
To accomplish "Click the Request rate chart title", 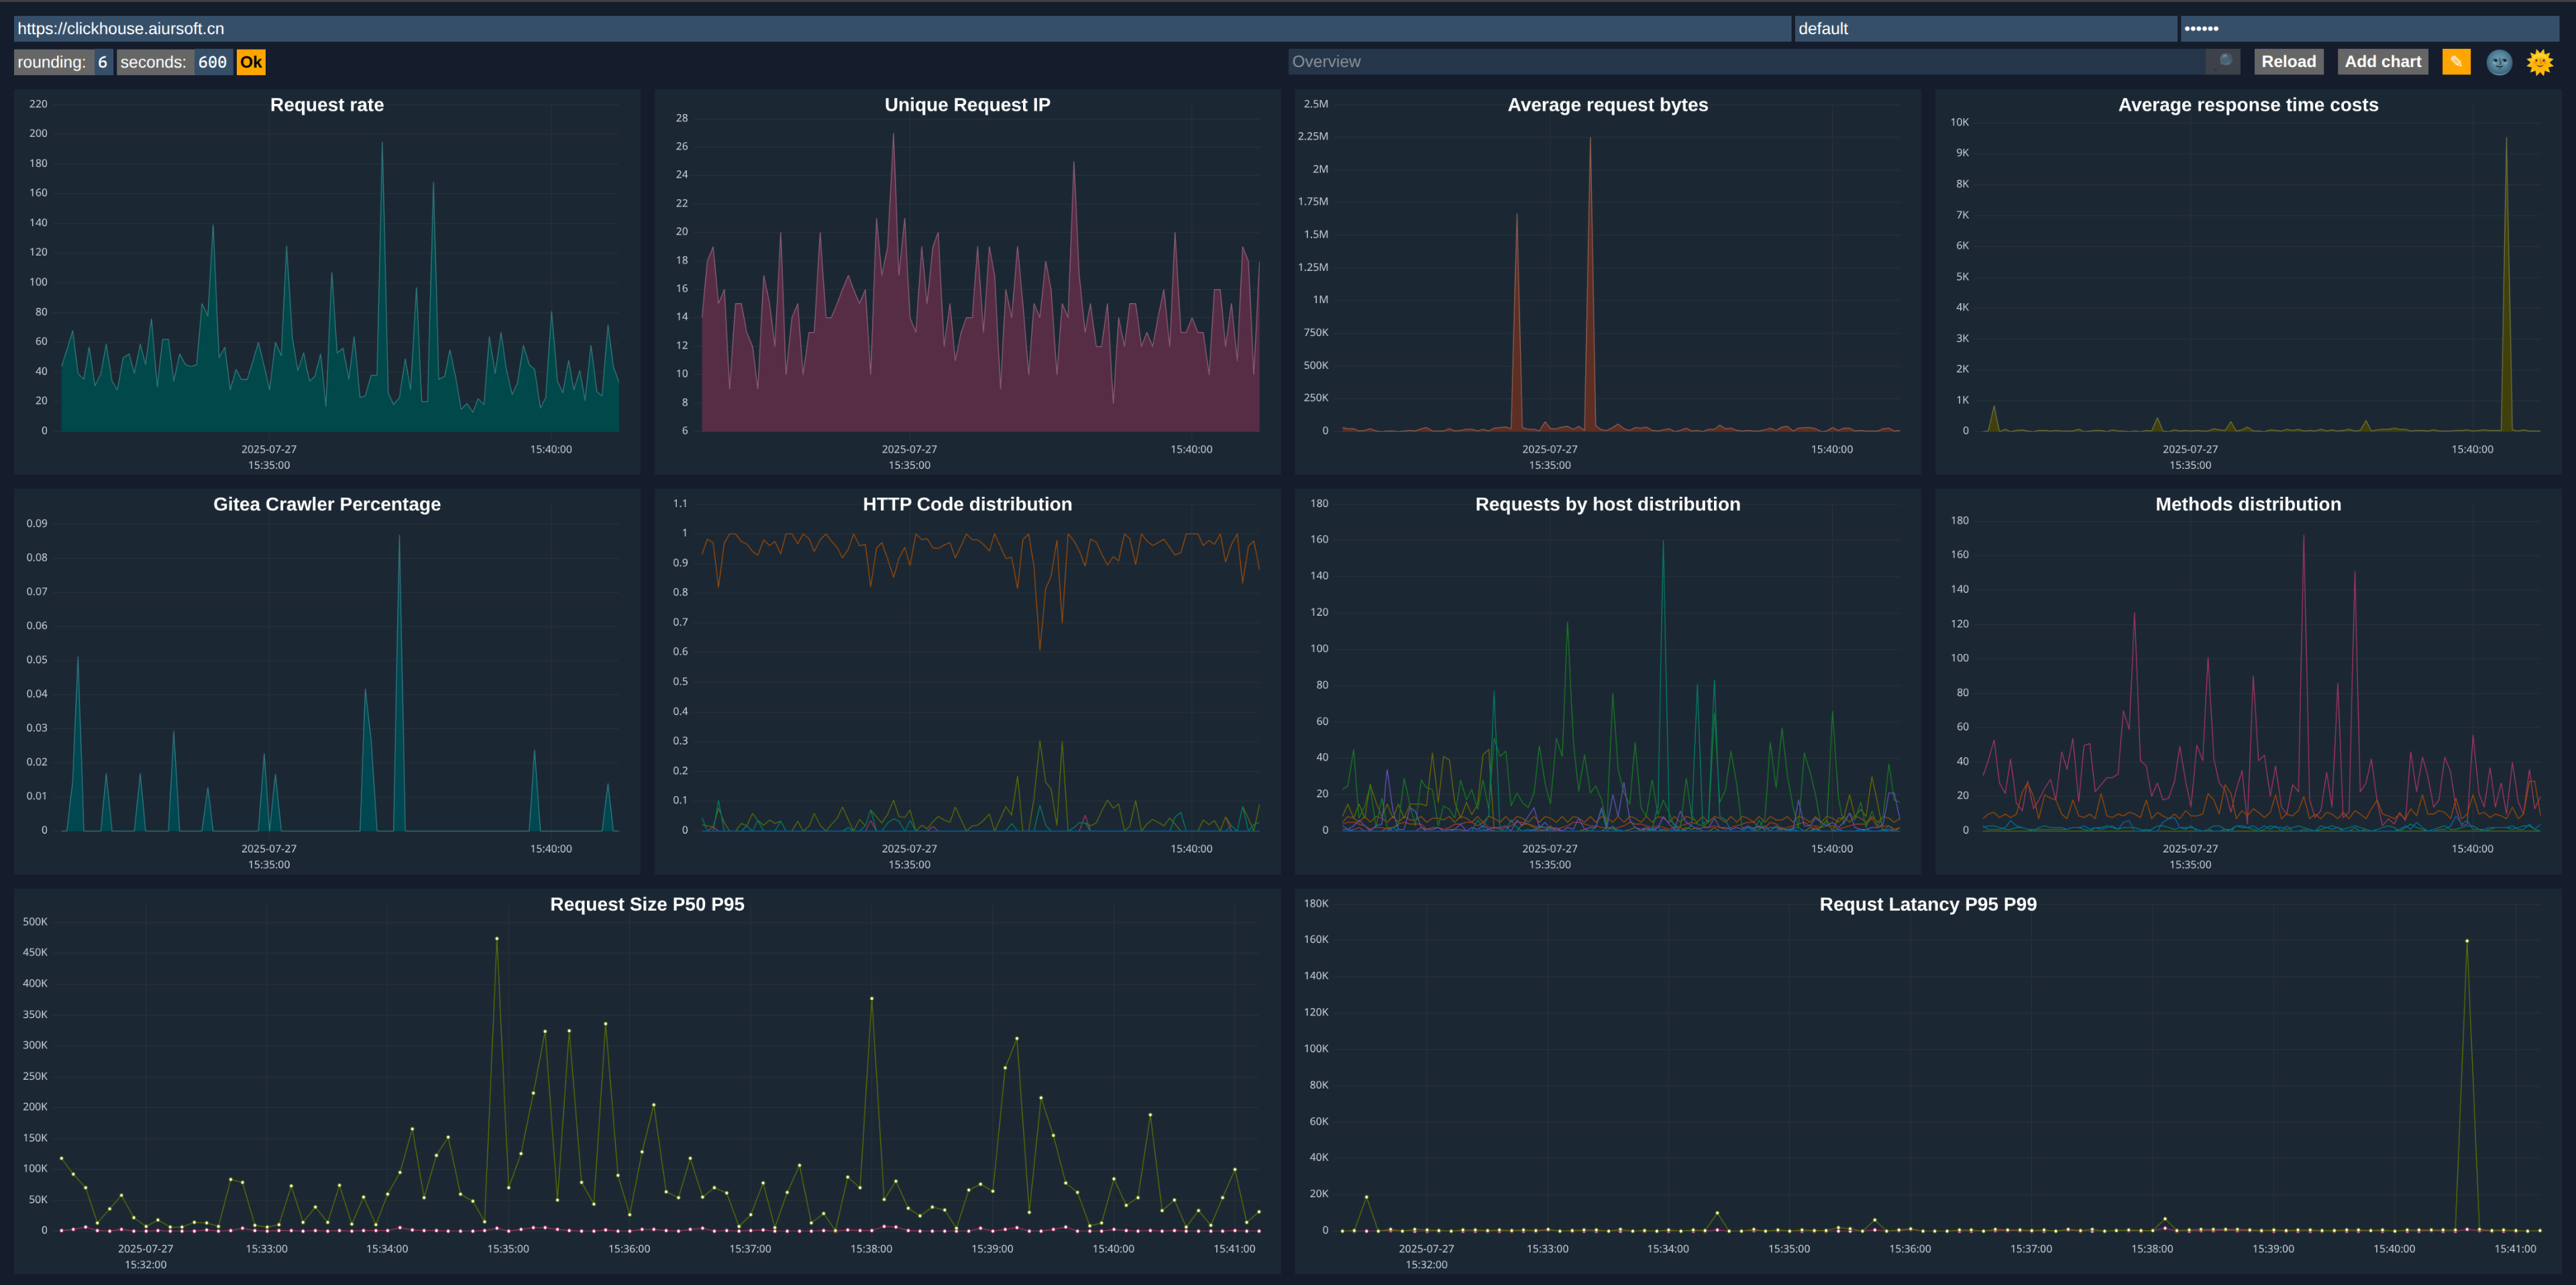I will click(x=327, y=105).
